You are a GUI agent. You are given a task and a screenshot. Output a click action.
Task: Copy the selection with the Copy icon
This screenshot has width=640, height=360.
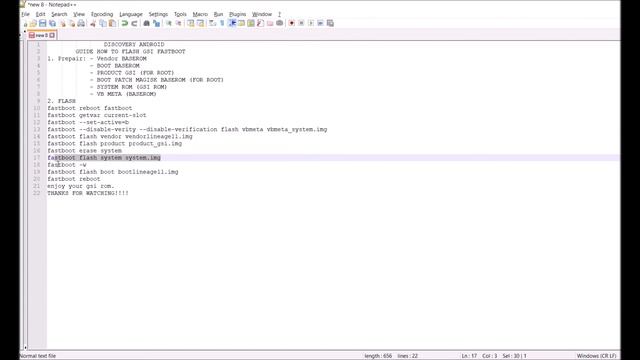click(x=103, y=23)
